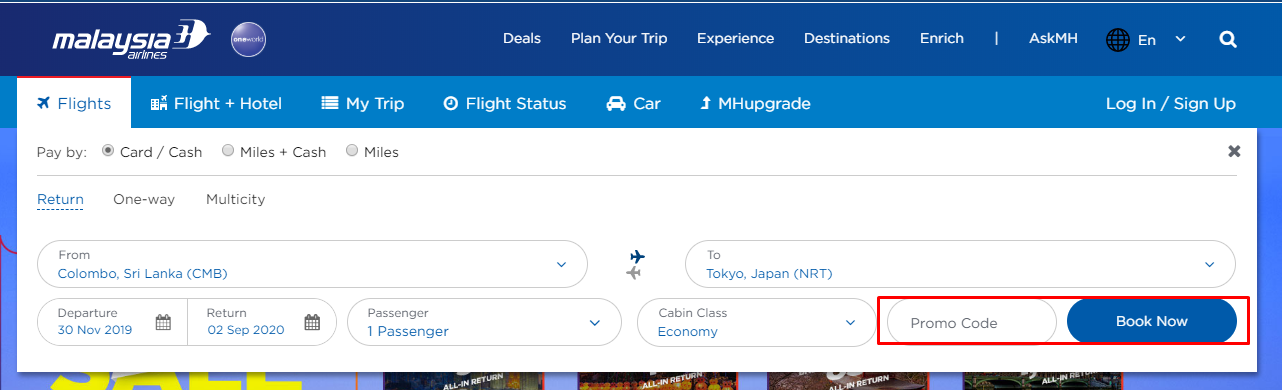Click the globe language icon
Screen dimensions: 1282x390
tap(1117, 40)
